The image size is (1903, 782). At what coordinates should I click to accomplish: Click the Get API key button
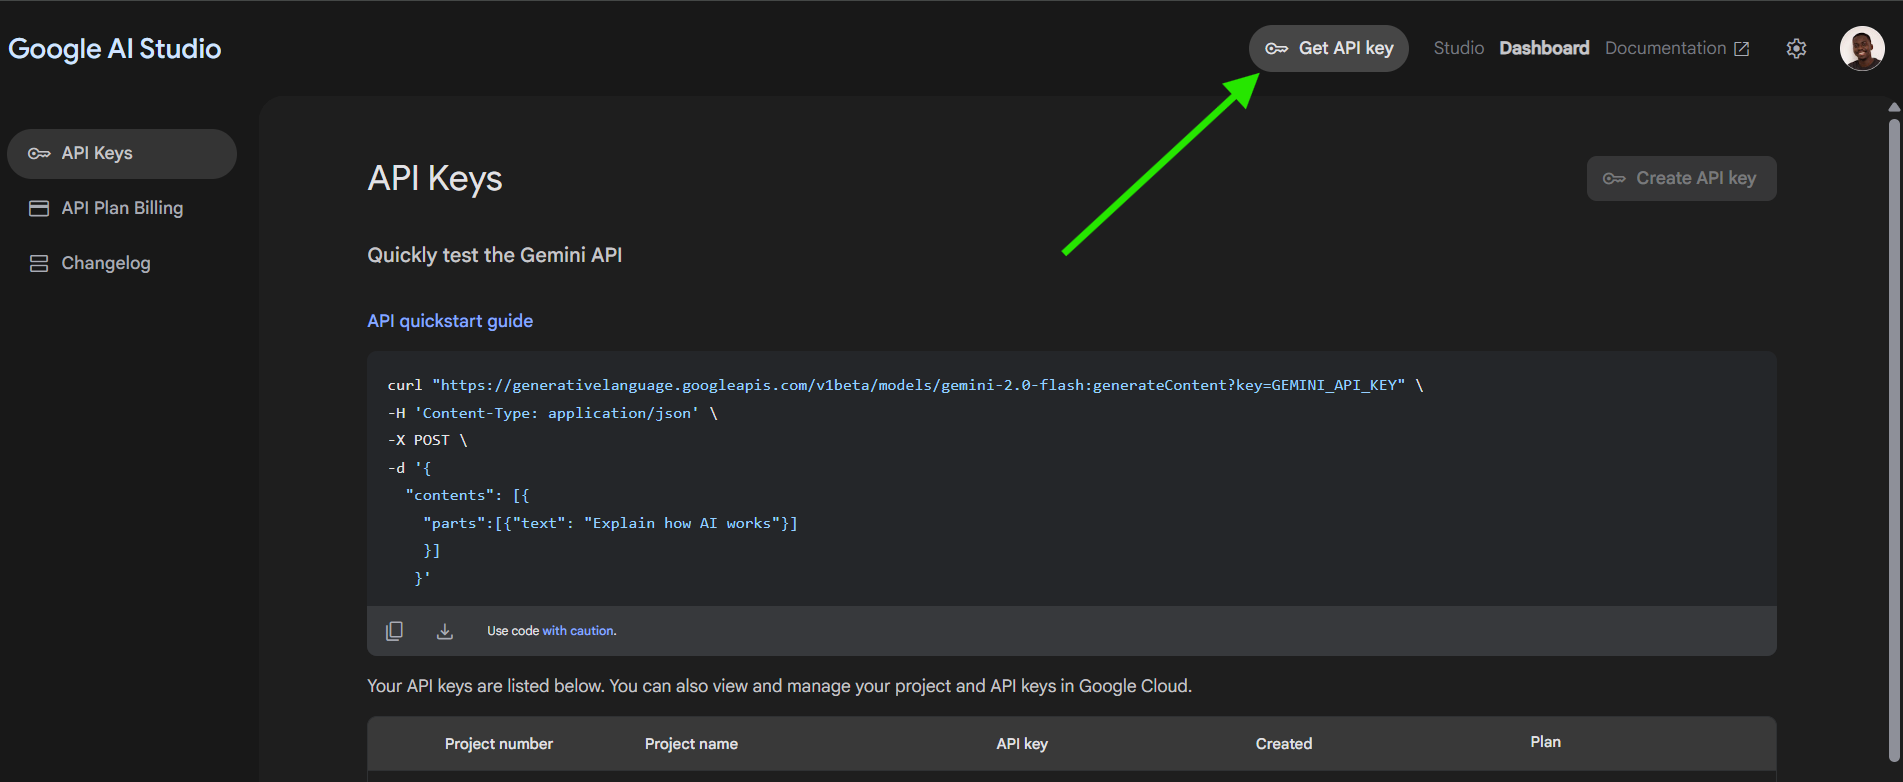click(x=1328, y=49)
